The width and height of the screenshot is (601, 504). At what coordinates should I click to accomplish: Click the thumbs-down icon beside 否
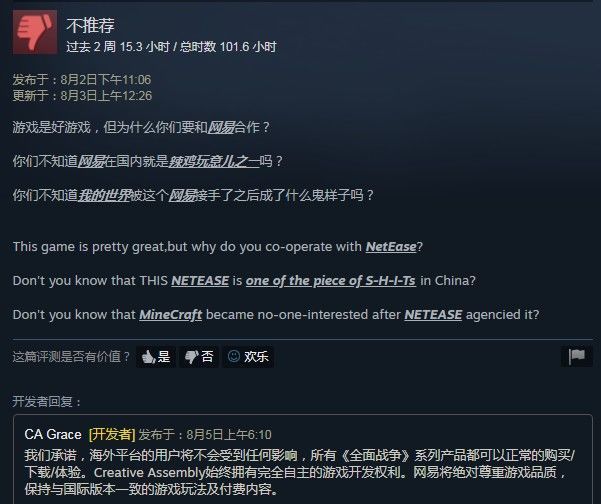pos(191,357)
